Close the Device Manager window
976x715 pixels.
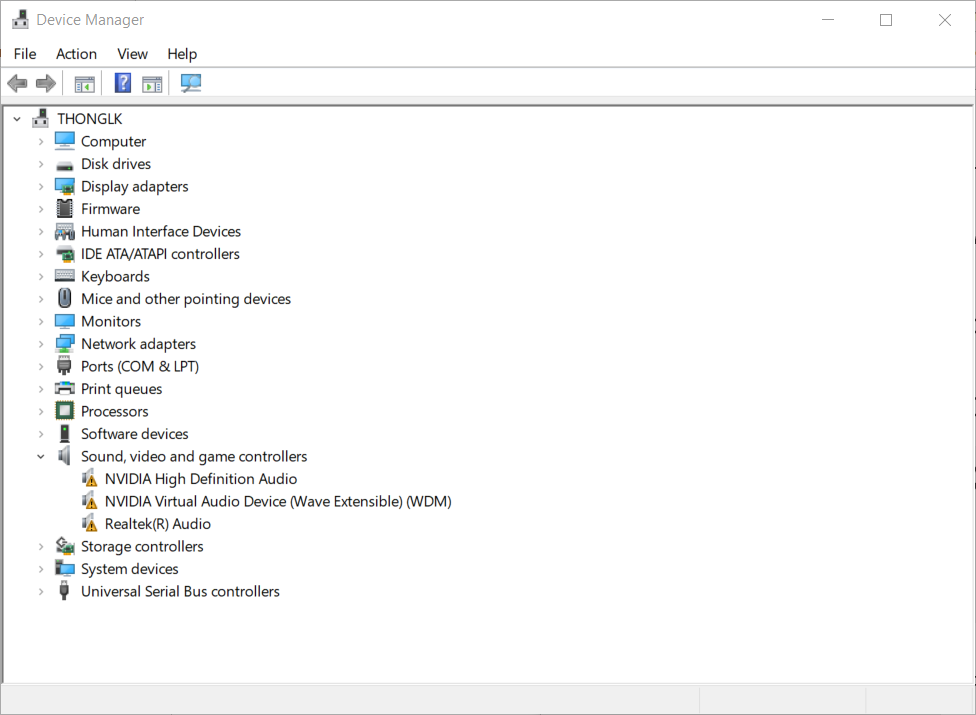(944, 20)
